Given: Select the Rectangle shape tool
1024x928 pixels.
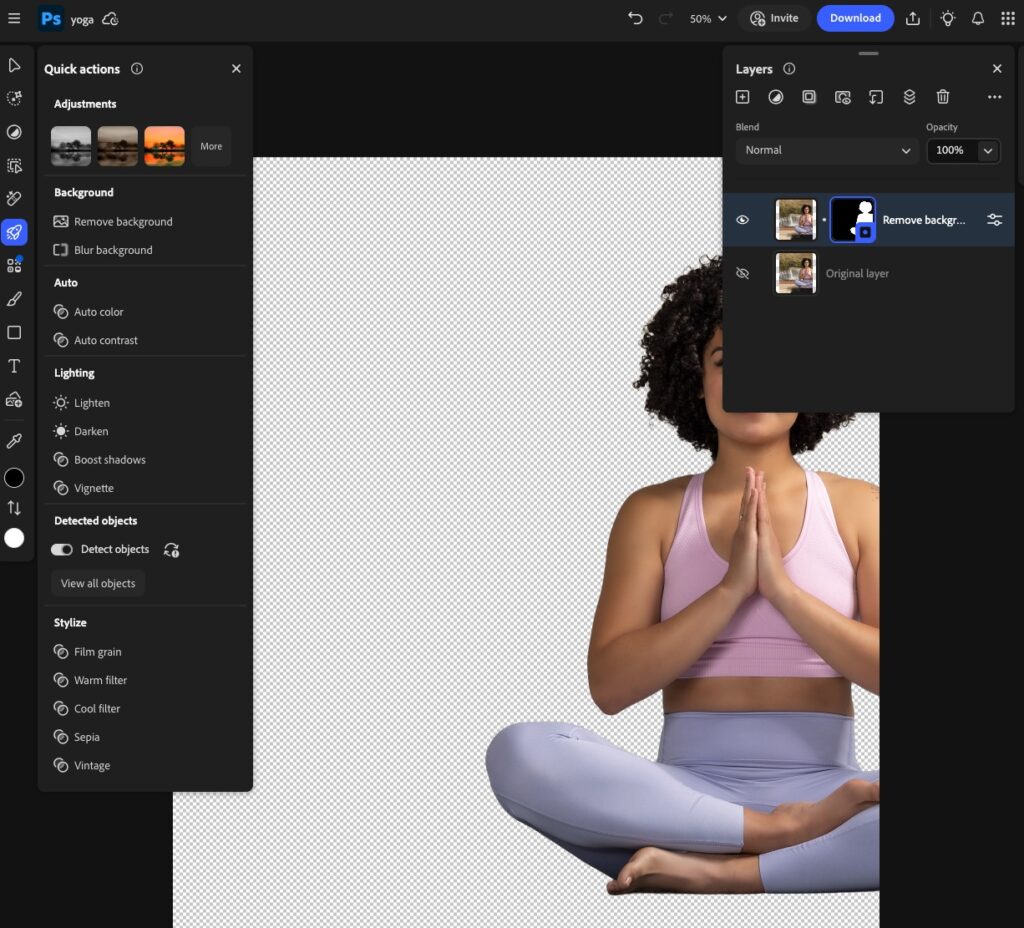Looking at the screenshot, I should [x=14, y=332].
